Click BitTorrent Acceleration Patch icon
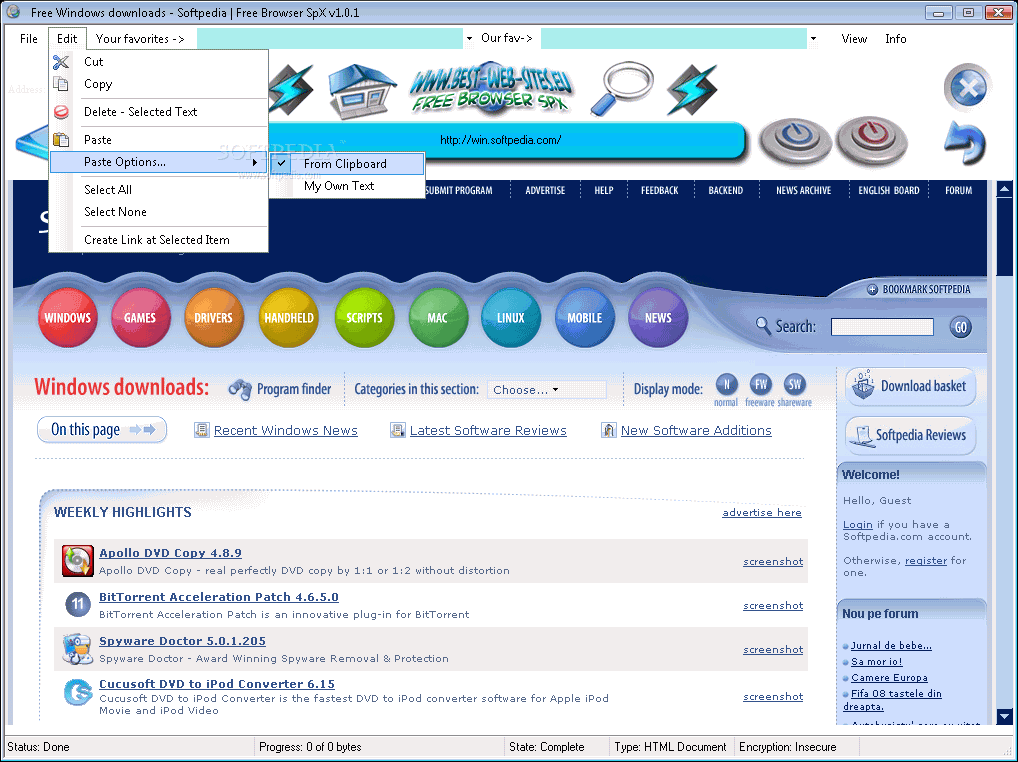The width and height of the screenshot is (1018, 762). point(78,604)
